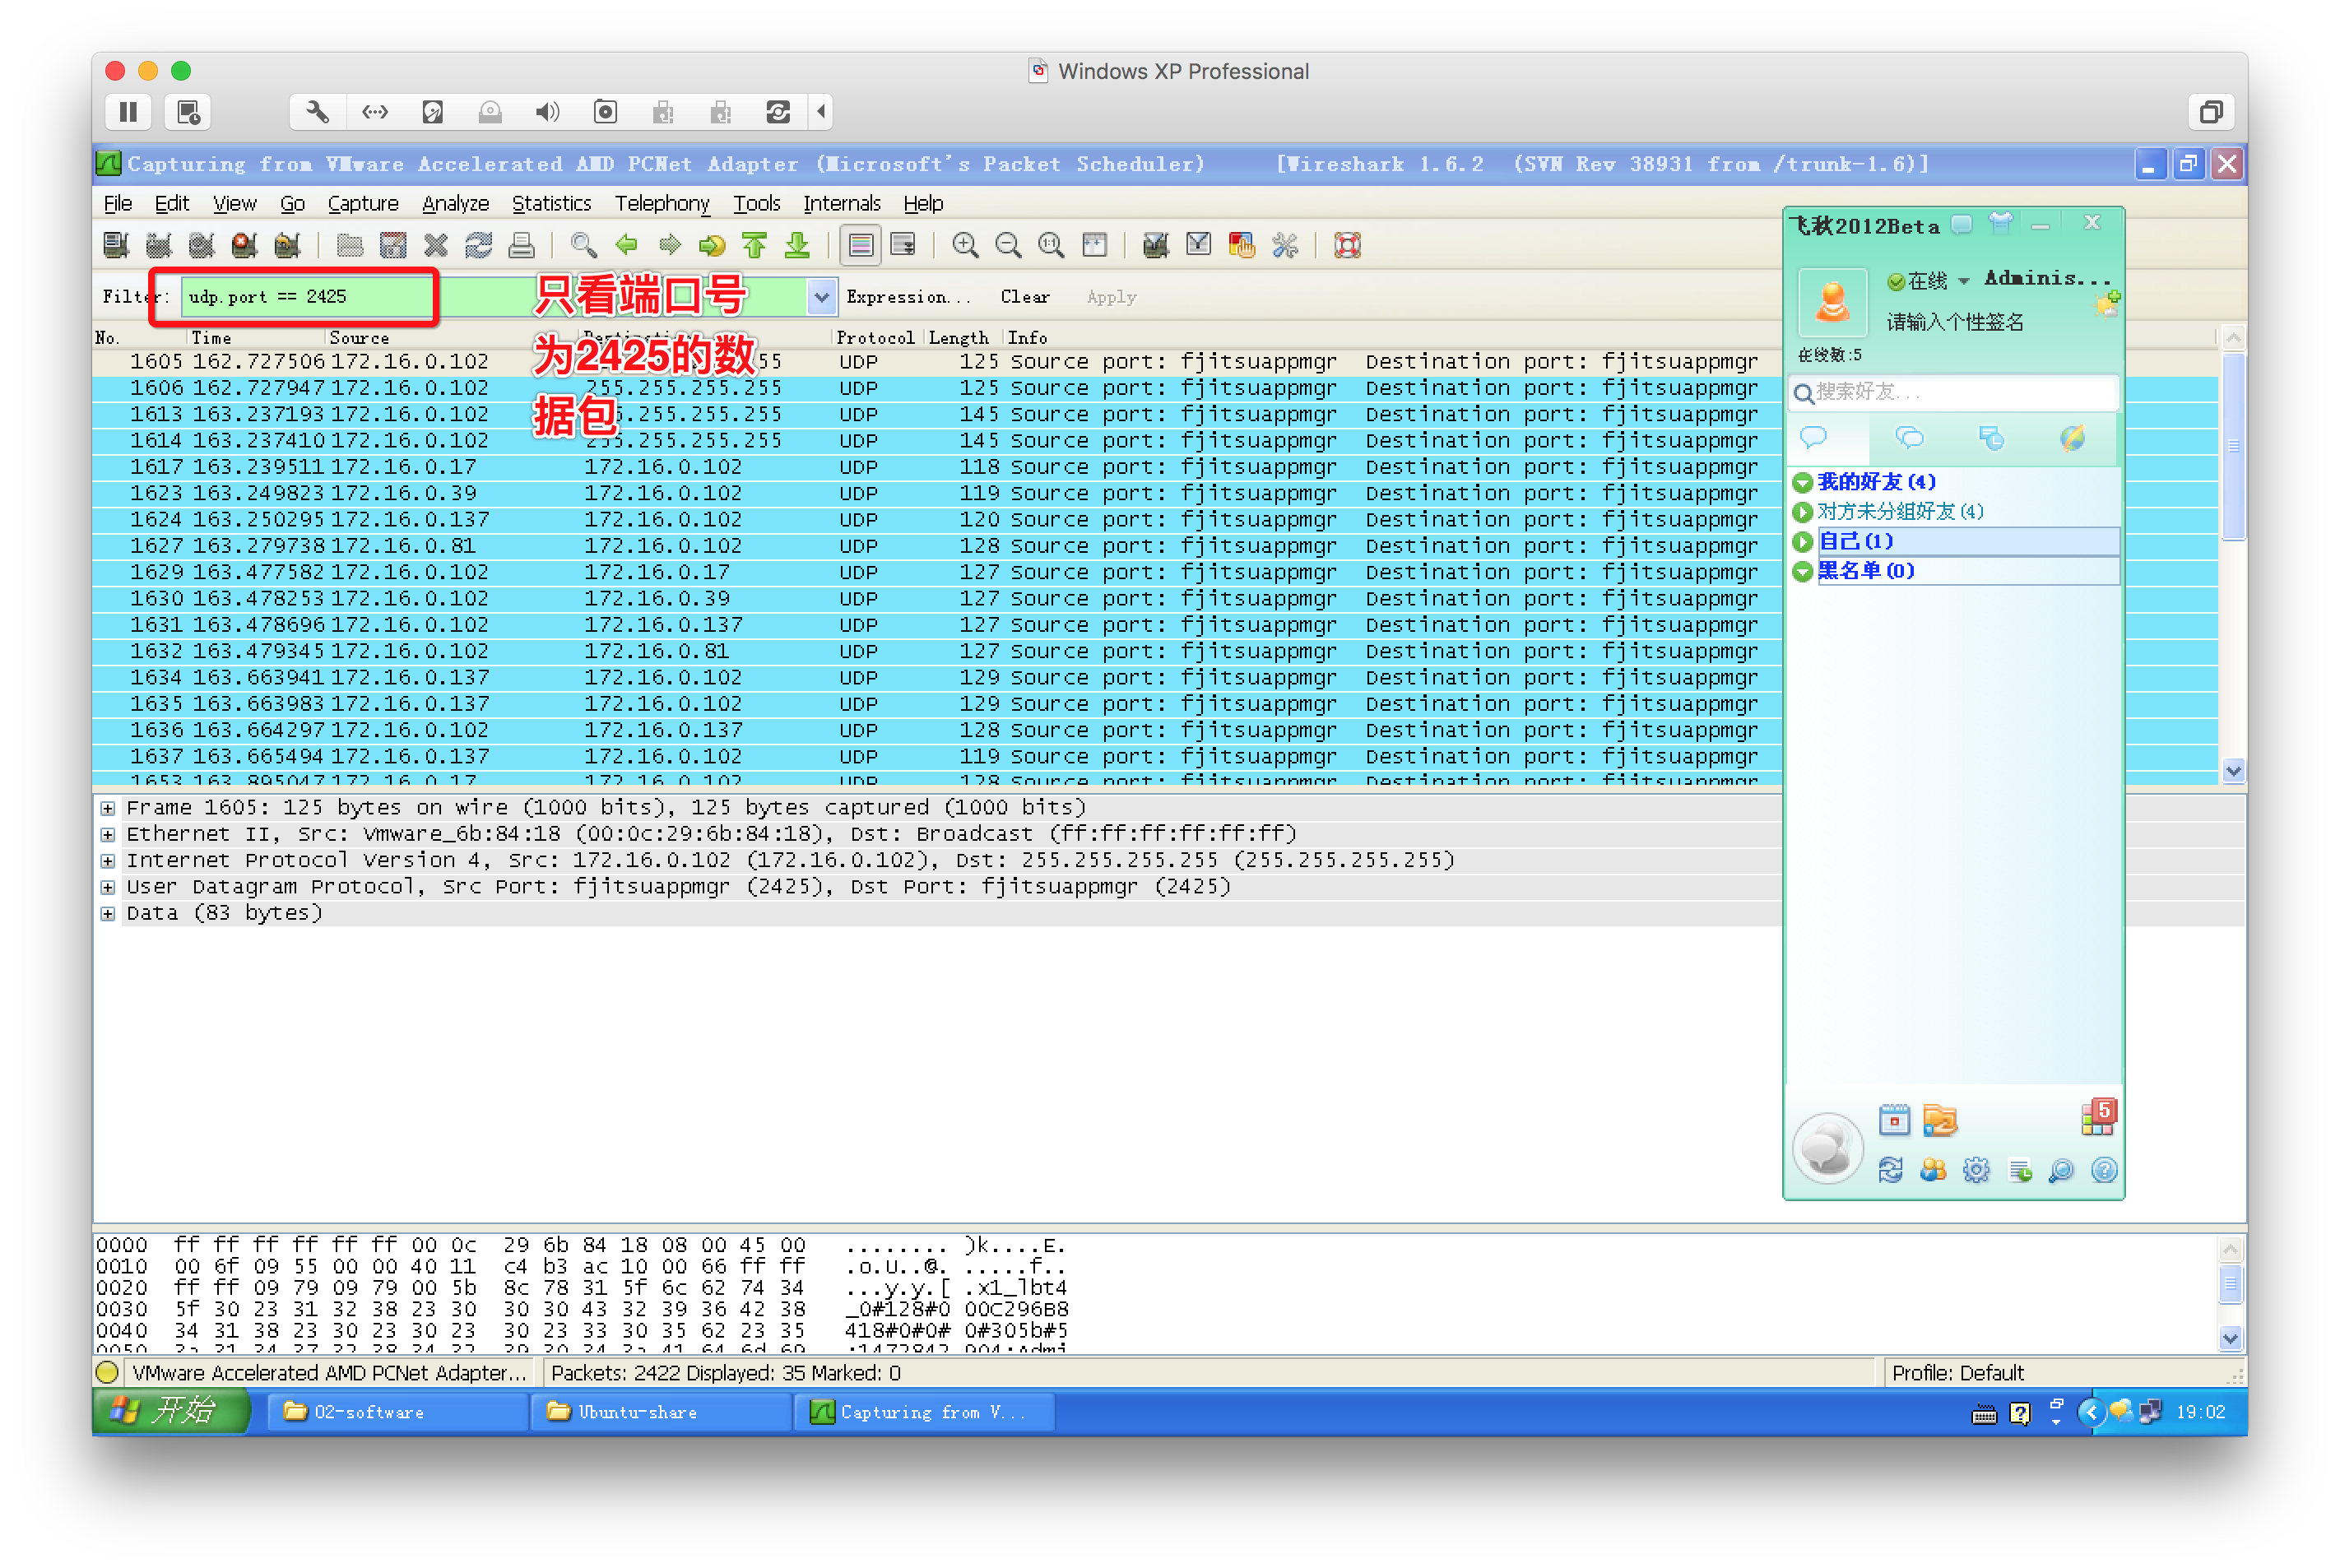
Task: Click the Clear filter button
Action: 1024,297
